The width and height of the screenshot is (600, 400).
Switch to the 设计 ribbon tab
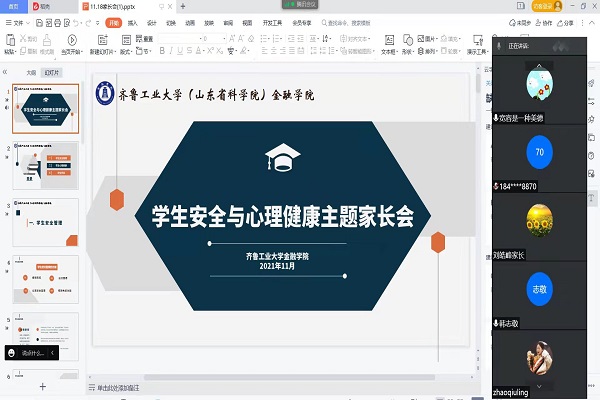pos(152,23)
